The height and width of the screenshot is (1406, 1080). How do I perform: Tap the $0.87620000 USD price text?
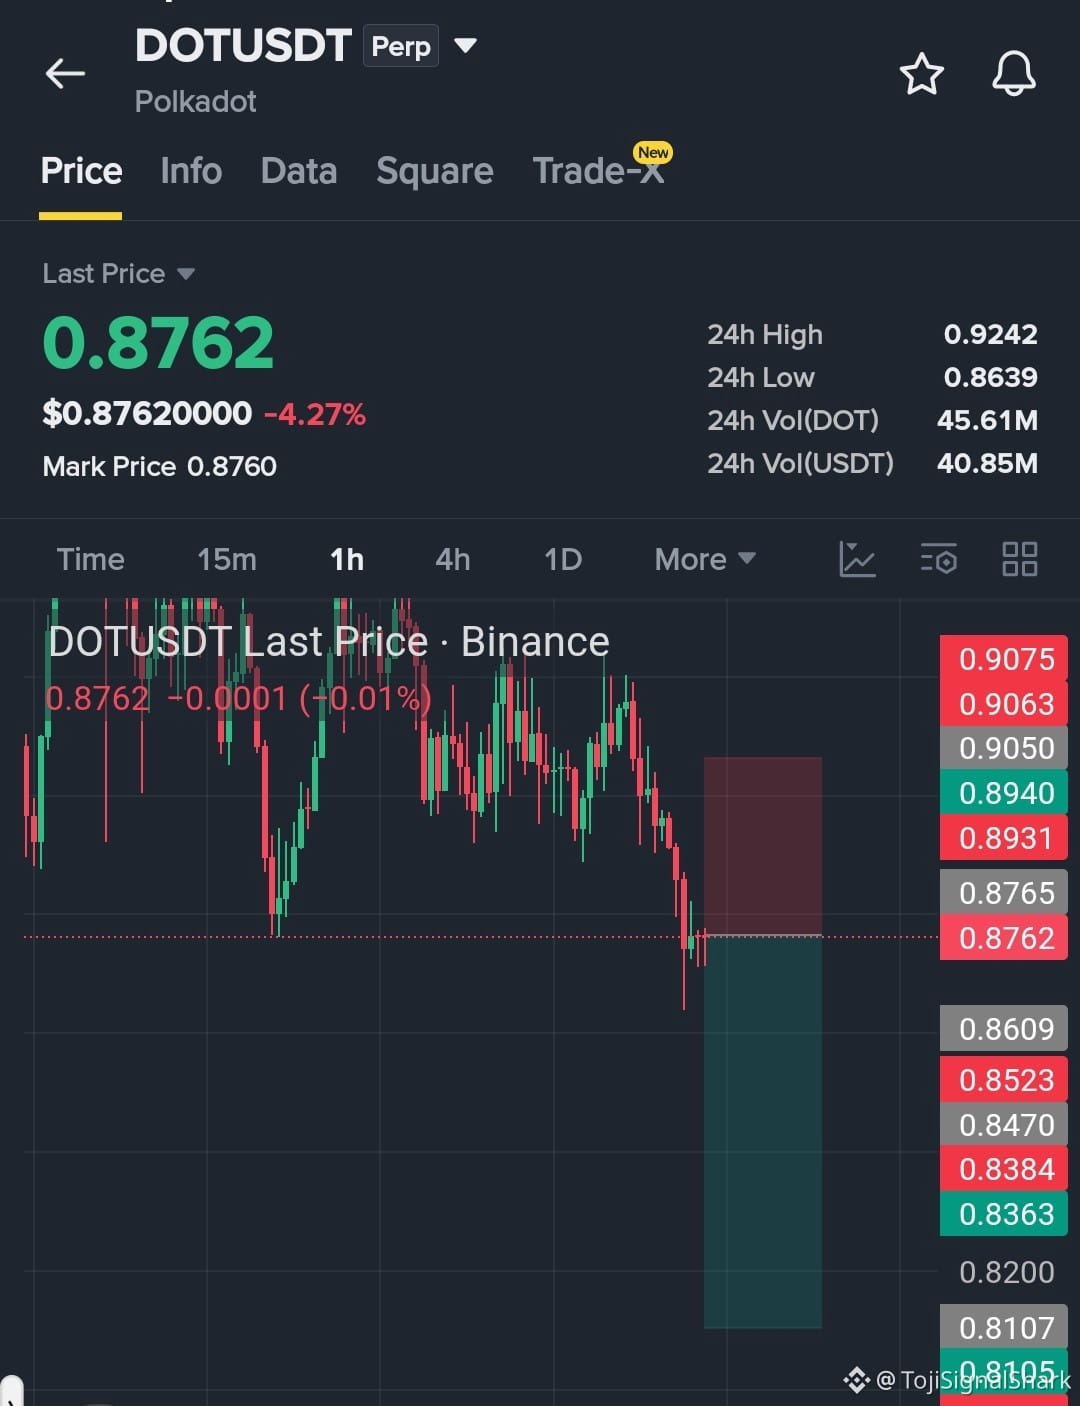pos(147,413)
